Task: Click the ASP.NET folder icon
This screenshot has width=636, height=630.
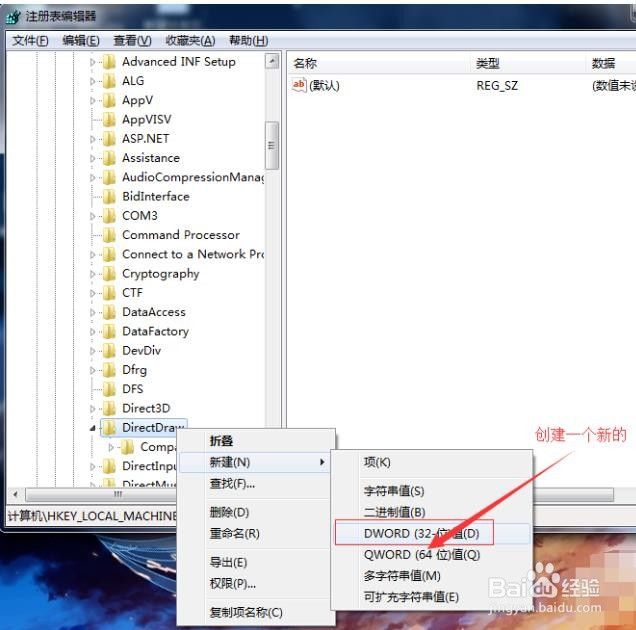Action: click(x=109, y=139)
